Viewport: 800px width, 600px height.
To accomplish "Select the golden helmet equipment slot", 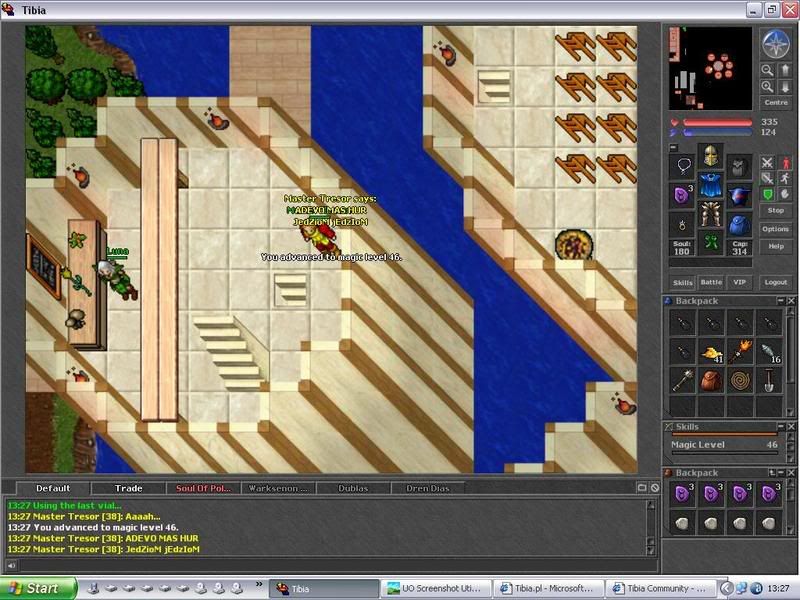I will [x=711, y=156].
